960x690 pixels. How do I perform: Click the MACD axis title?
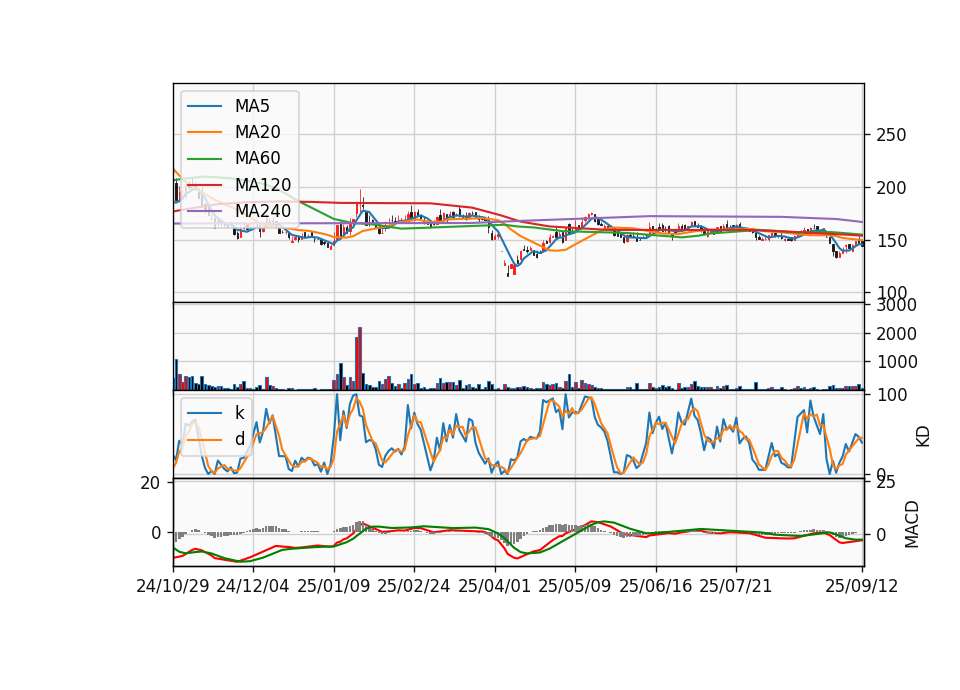pyautogui.click(x=912, y=524)
